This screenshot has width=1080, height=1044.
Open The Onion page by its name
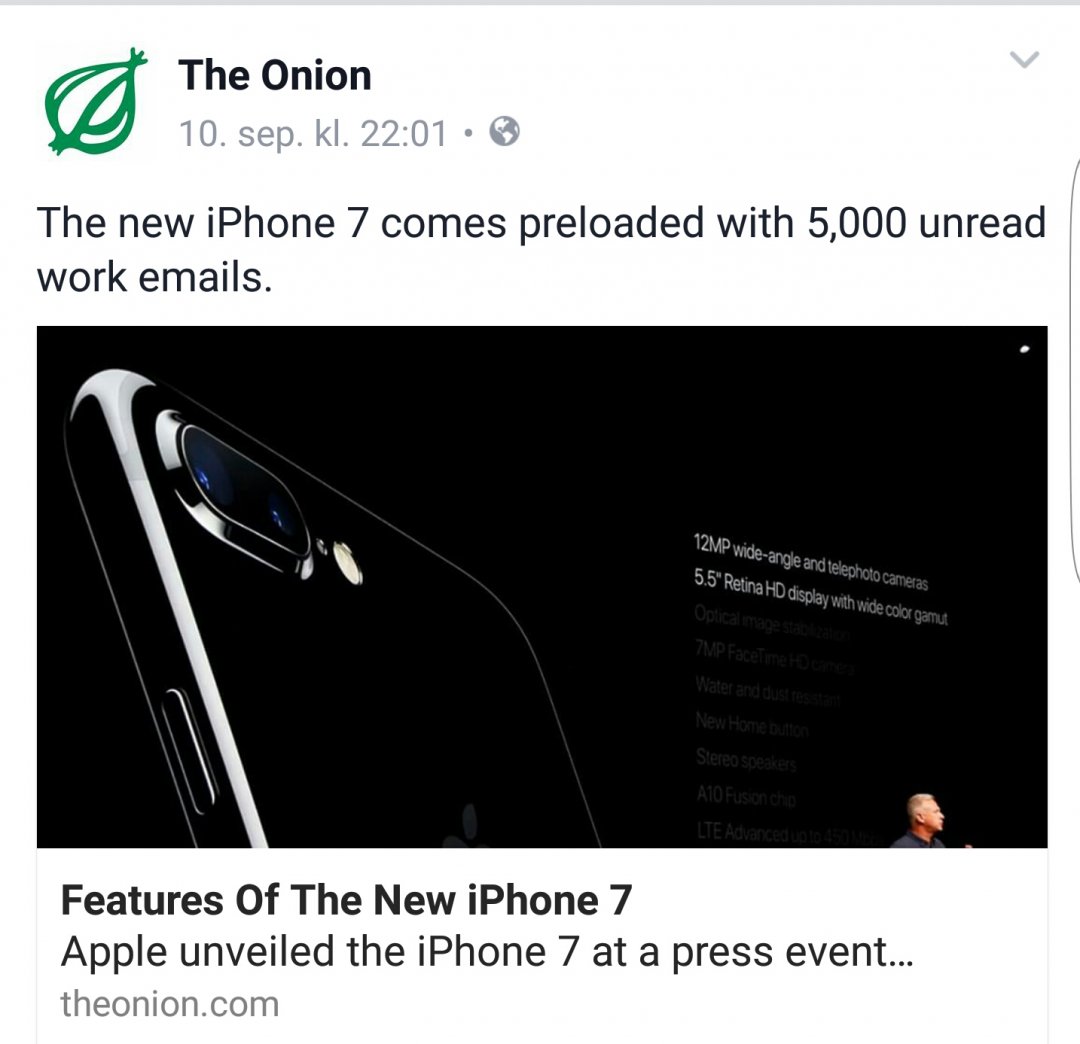click(274, 74)
